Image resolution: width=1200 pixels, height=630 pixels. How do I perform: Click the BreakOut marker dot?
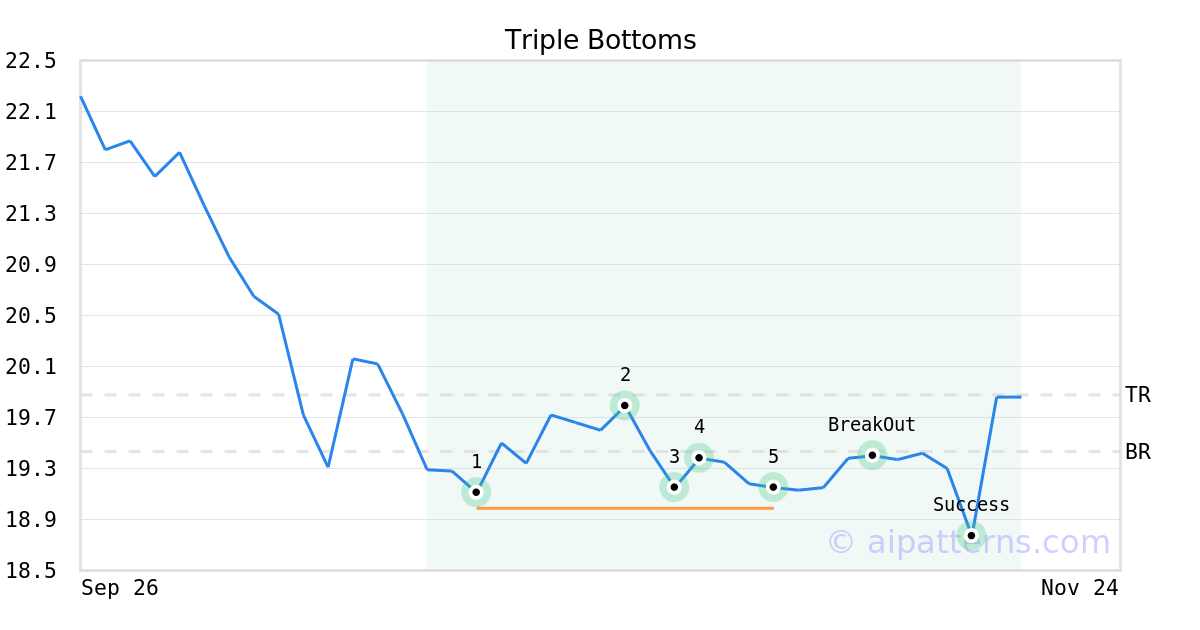click(872, 455)
